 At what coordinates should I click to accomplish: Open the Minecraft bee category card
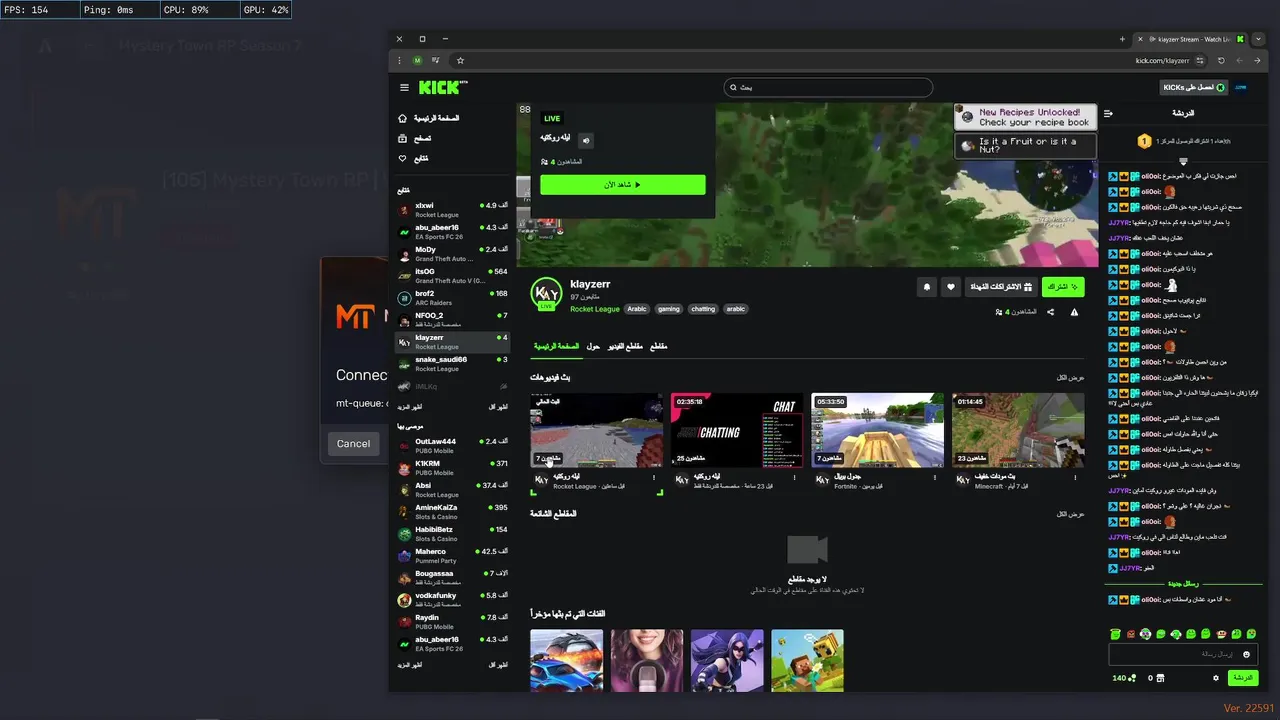pyautogui.click(x=807, y=660)
